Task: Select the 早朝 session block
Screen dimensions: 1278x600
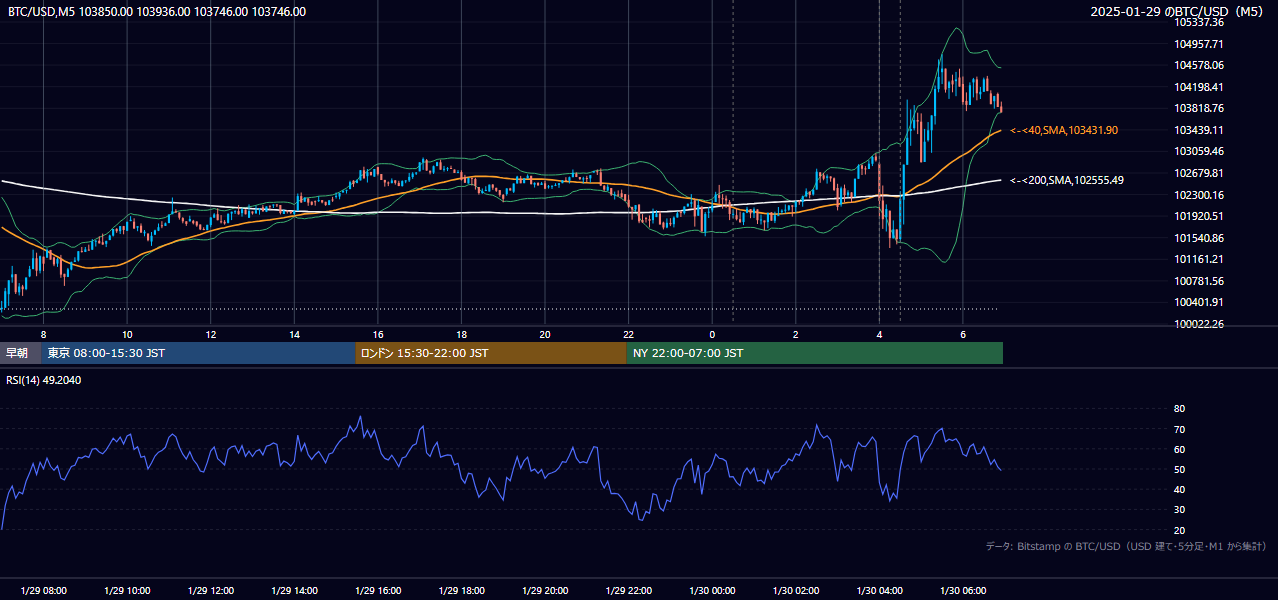Action: 21,353
